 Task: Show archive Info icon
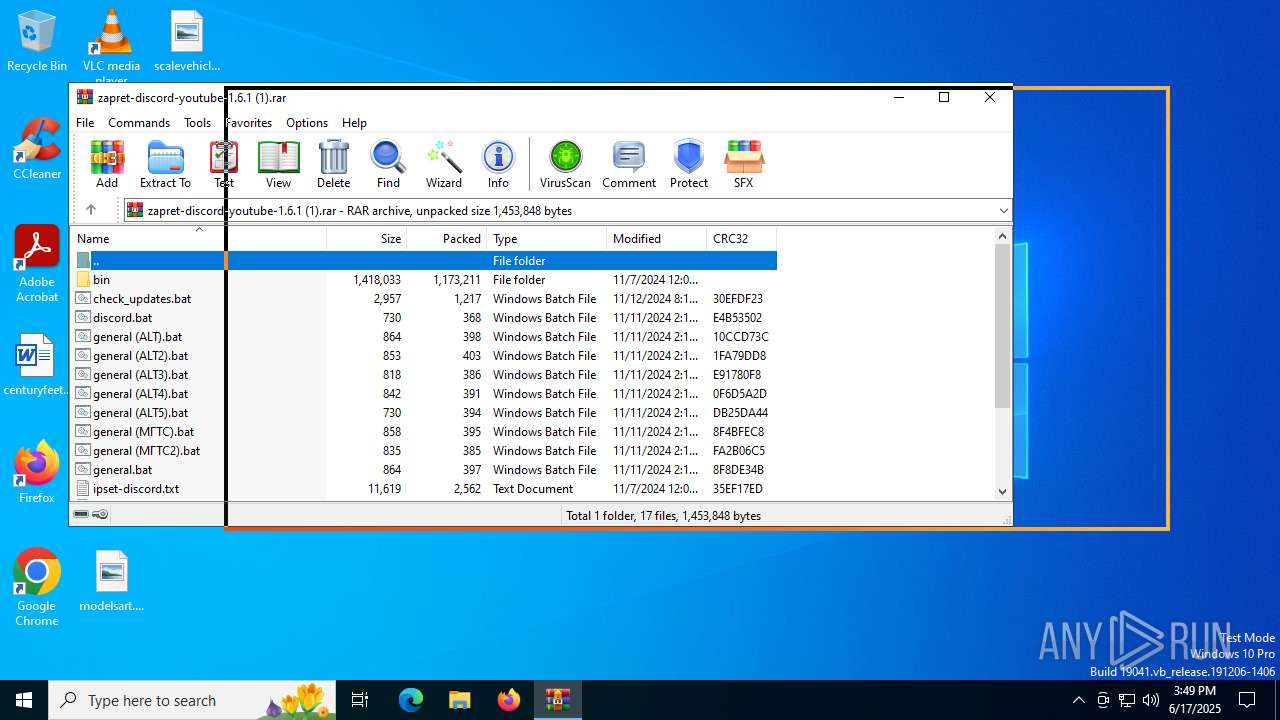(498, 163)
